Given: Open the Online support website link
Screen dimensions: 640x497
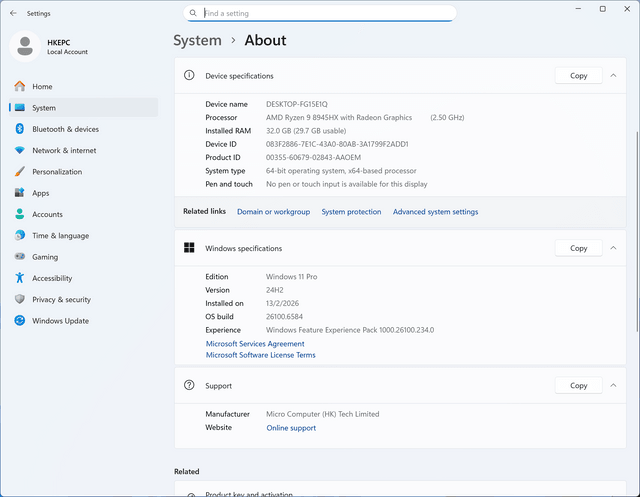Looking at the screenshot, I should pyautogui.click(x=291, y=428).
